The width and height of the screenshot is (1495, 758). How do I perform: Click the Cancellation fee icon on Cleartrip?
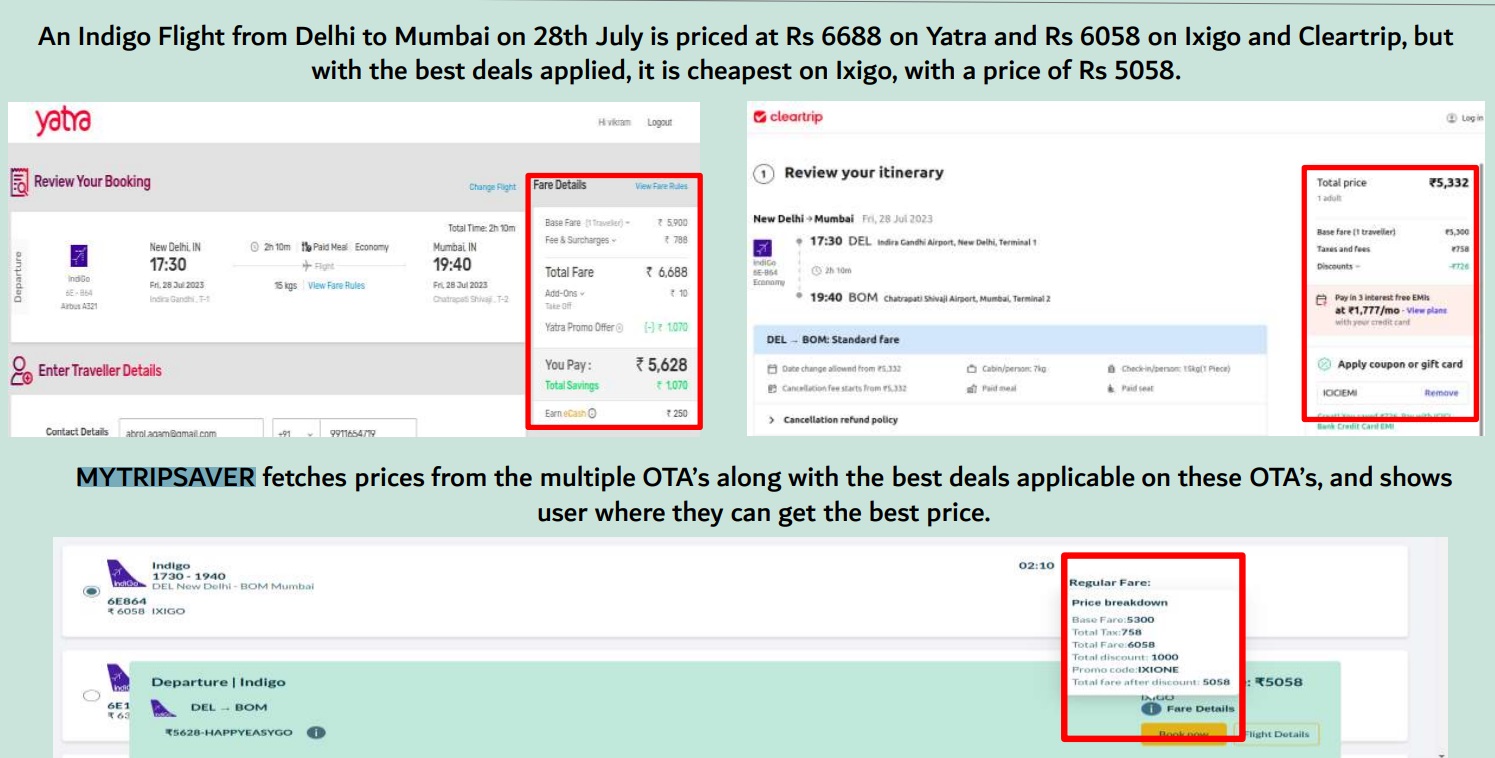(772, 388)
